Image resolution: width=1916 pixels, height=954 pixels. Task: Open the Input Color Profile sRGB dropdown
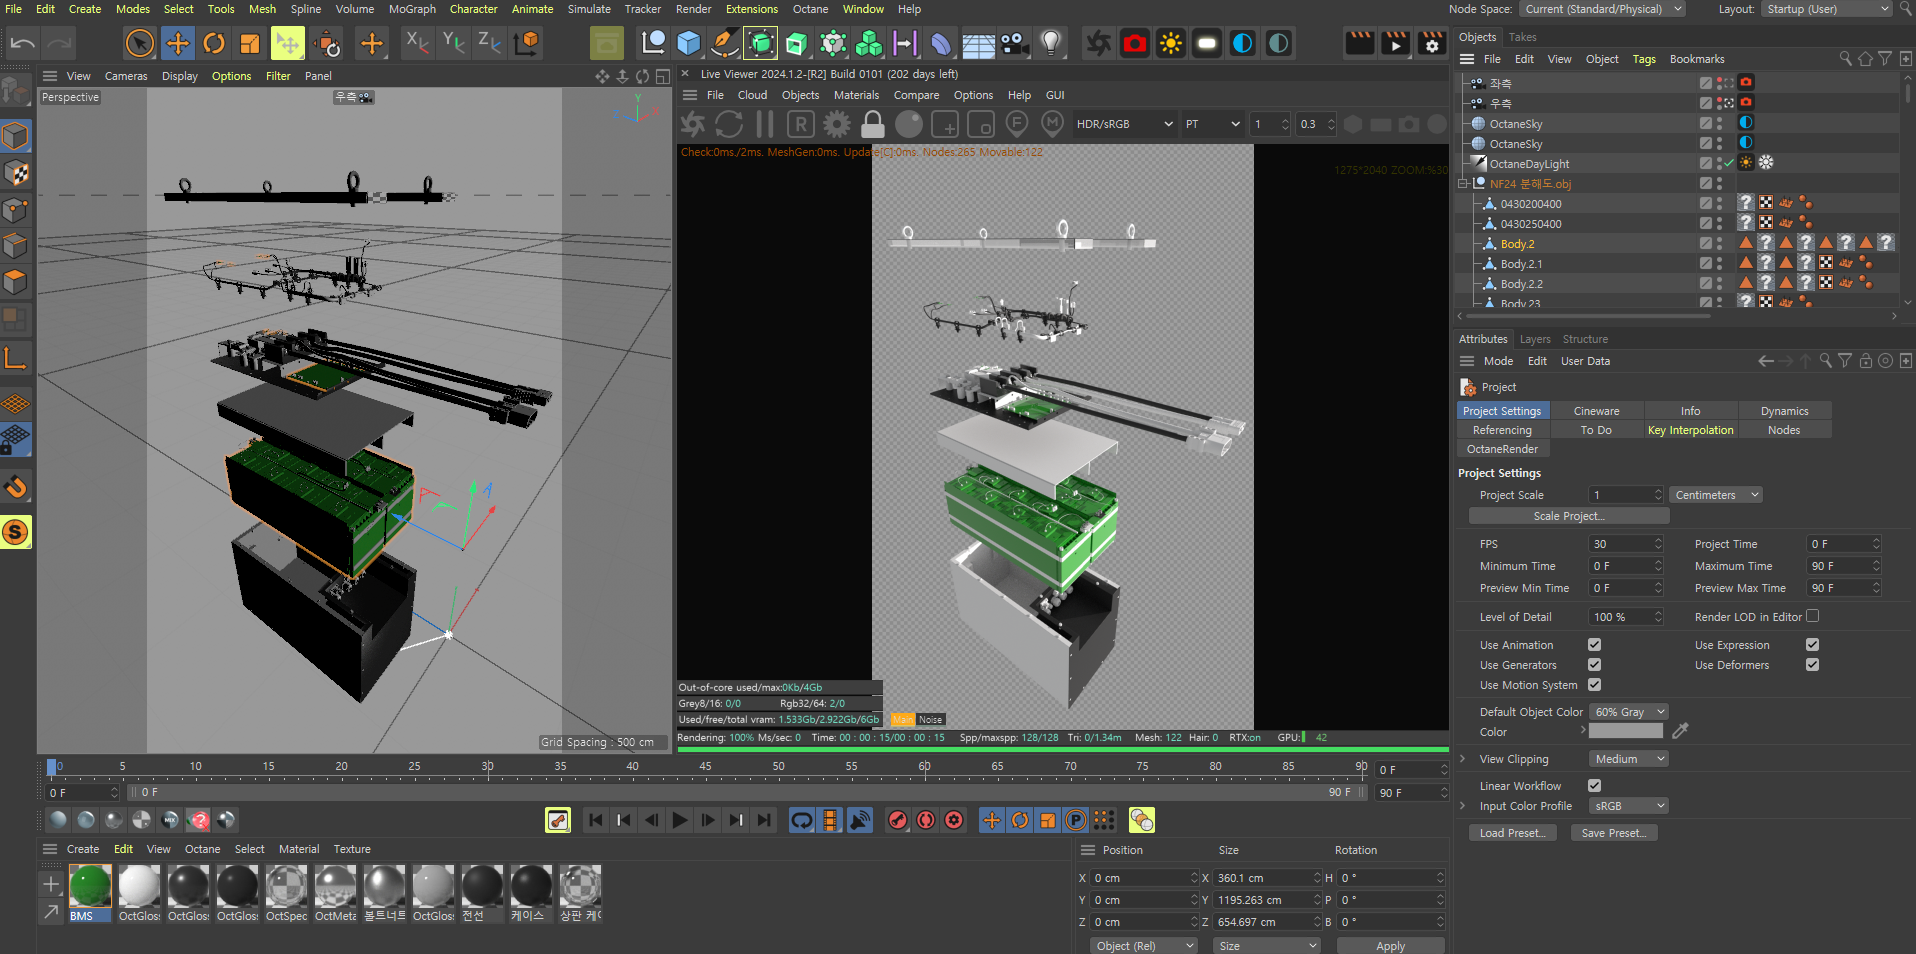[x=1629, y=806]
